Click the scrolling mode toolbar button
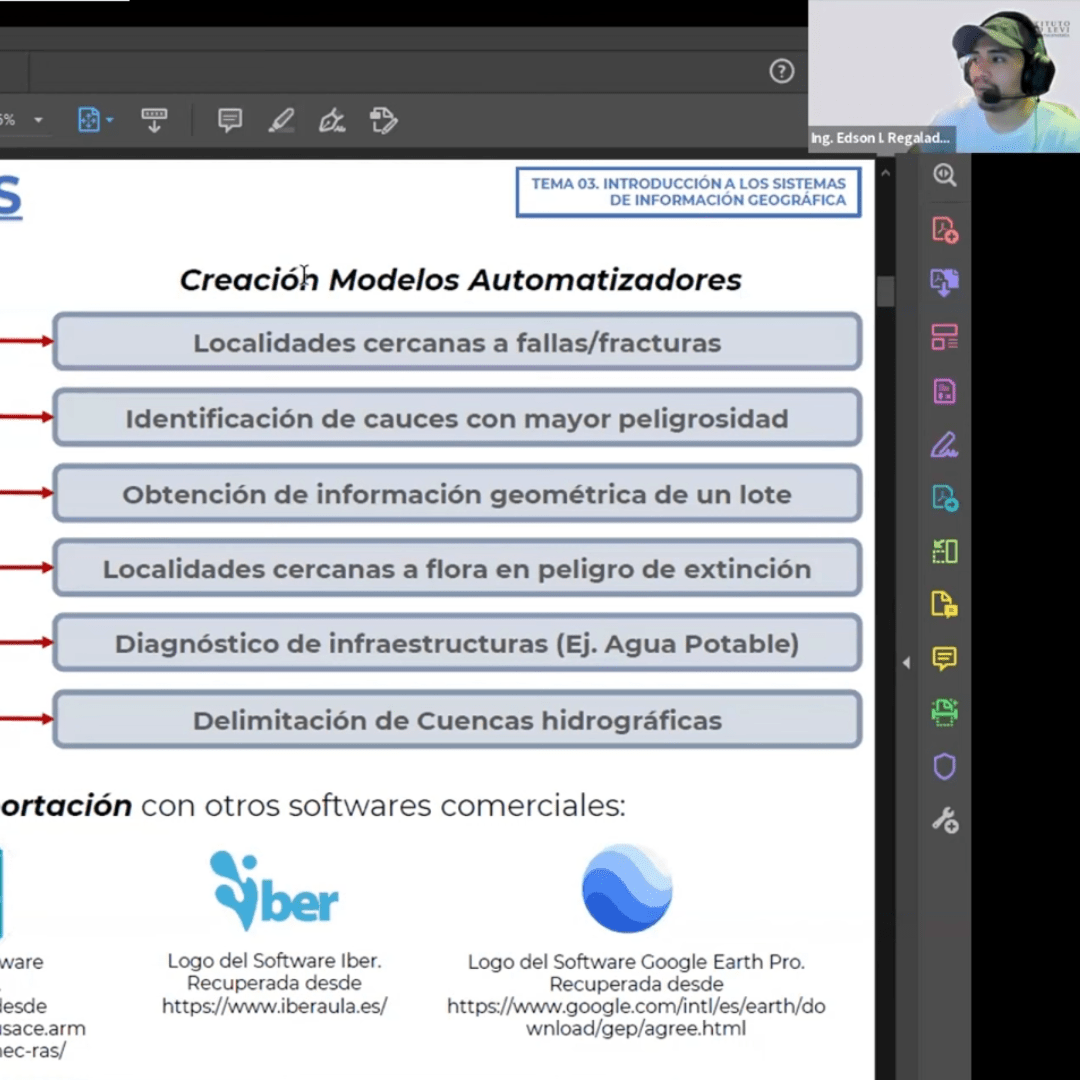The height and width of the screenshot is (1080, 1080). point(154,121)
